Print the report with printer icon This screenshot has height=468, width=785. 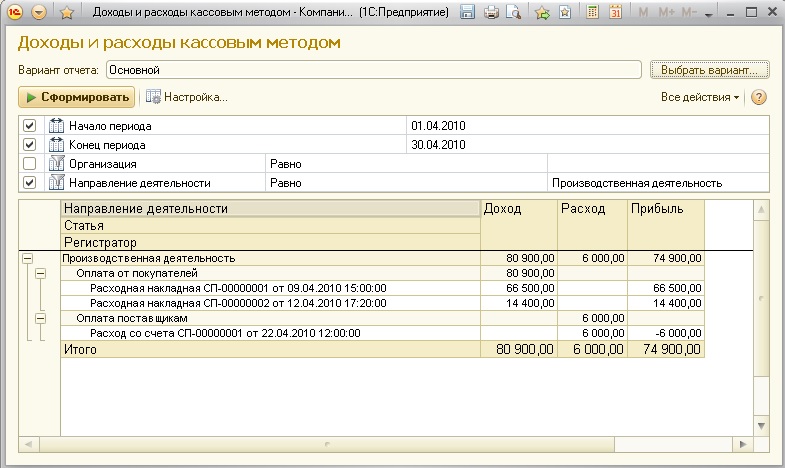[491, 12]
